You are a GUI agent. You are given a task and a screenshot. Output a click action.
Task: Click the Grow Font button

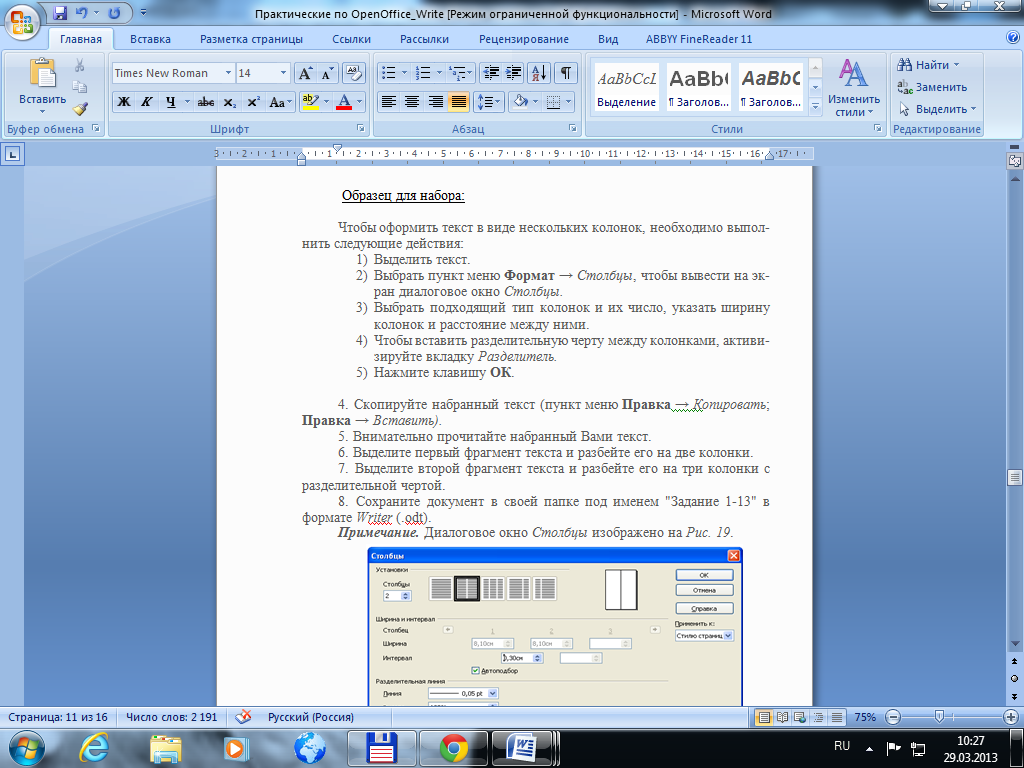pos(305,73)
